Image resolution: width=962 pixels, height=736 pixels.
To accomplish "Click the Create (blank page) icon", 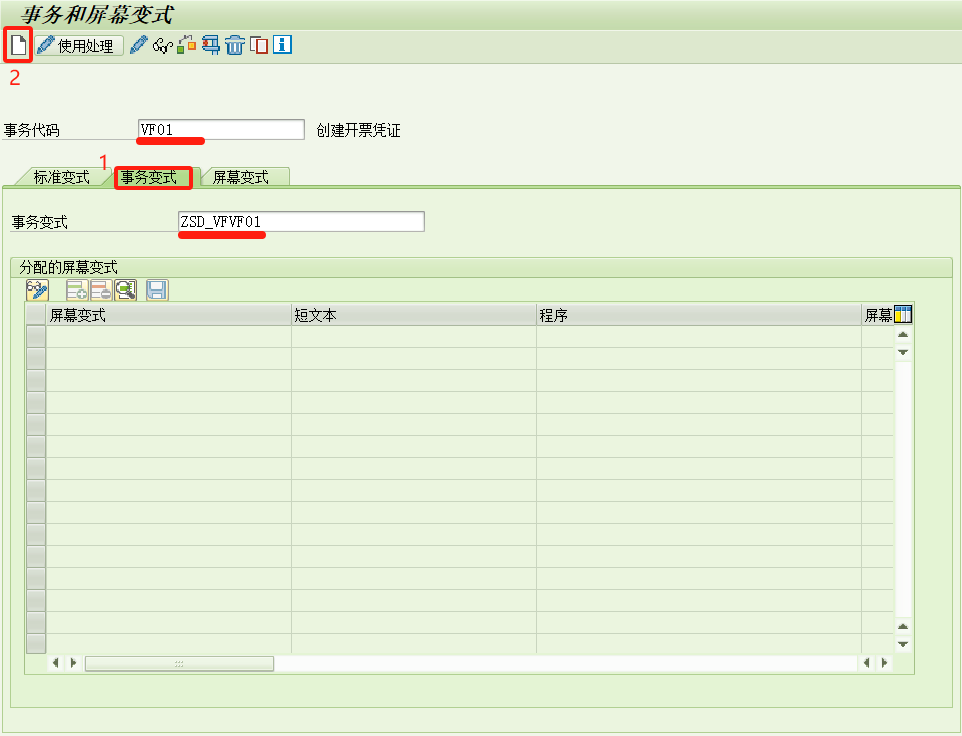I will coord(18,45).
